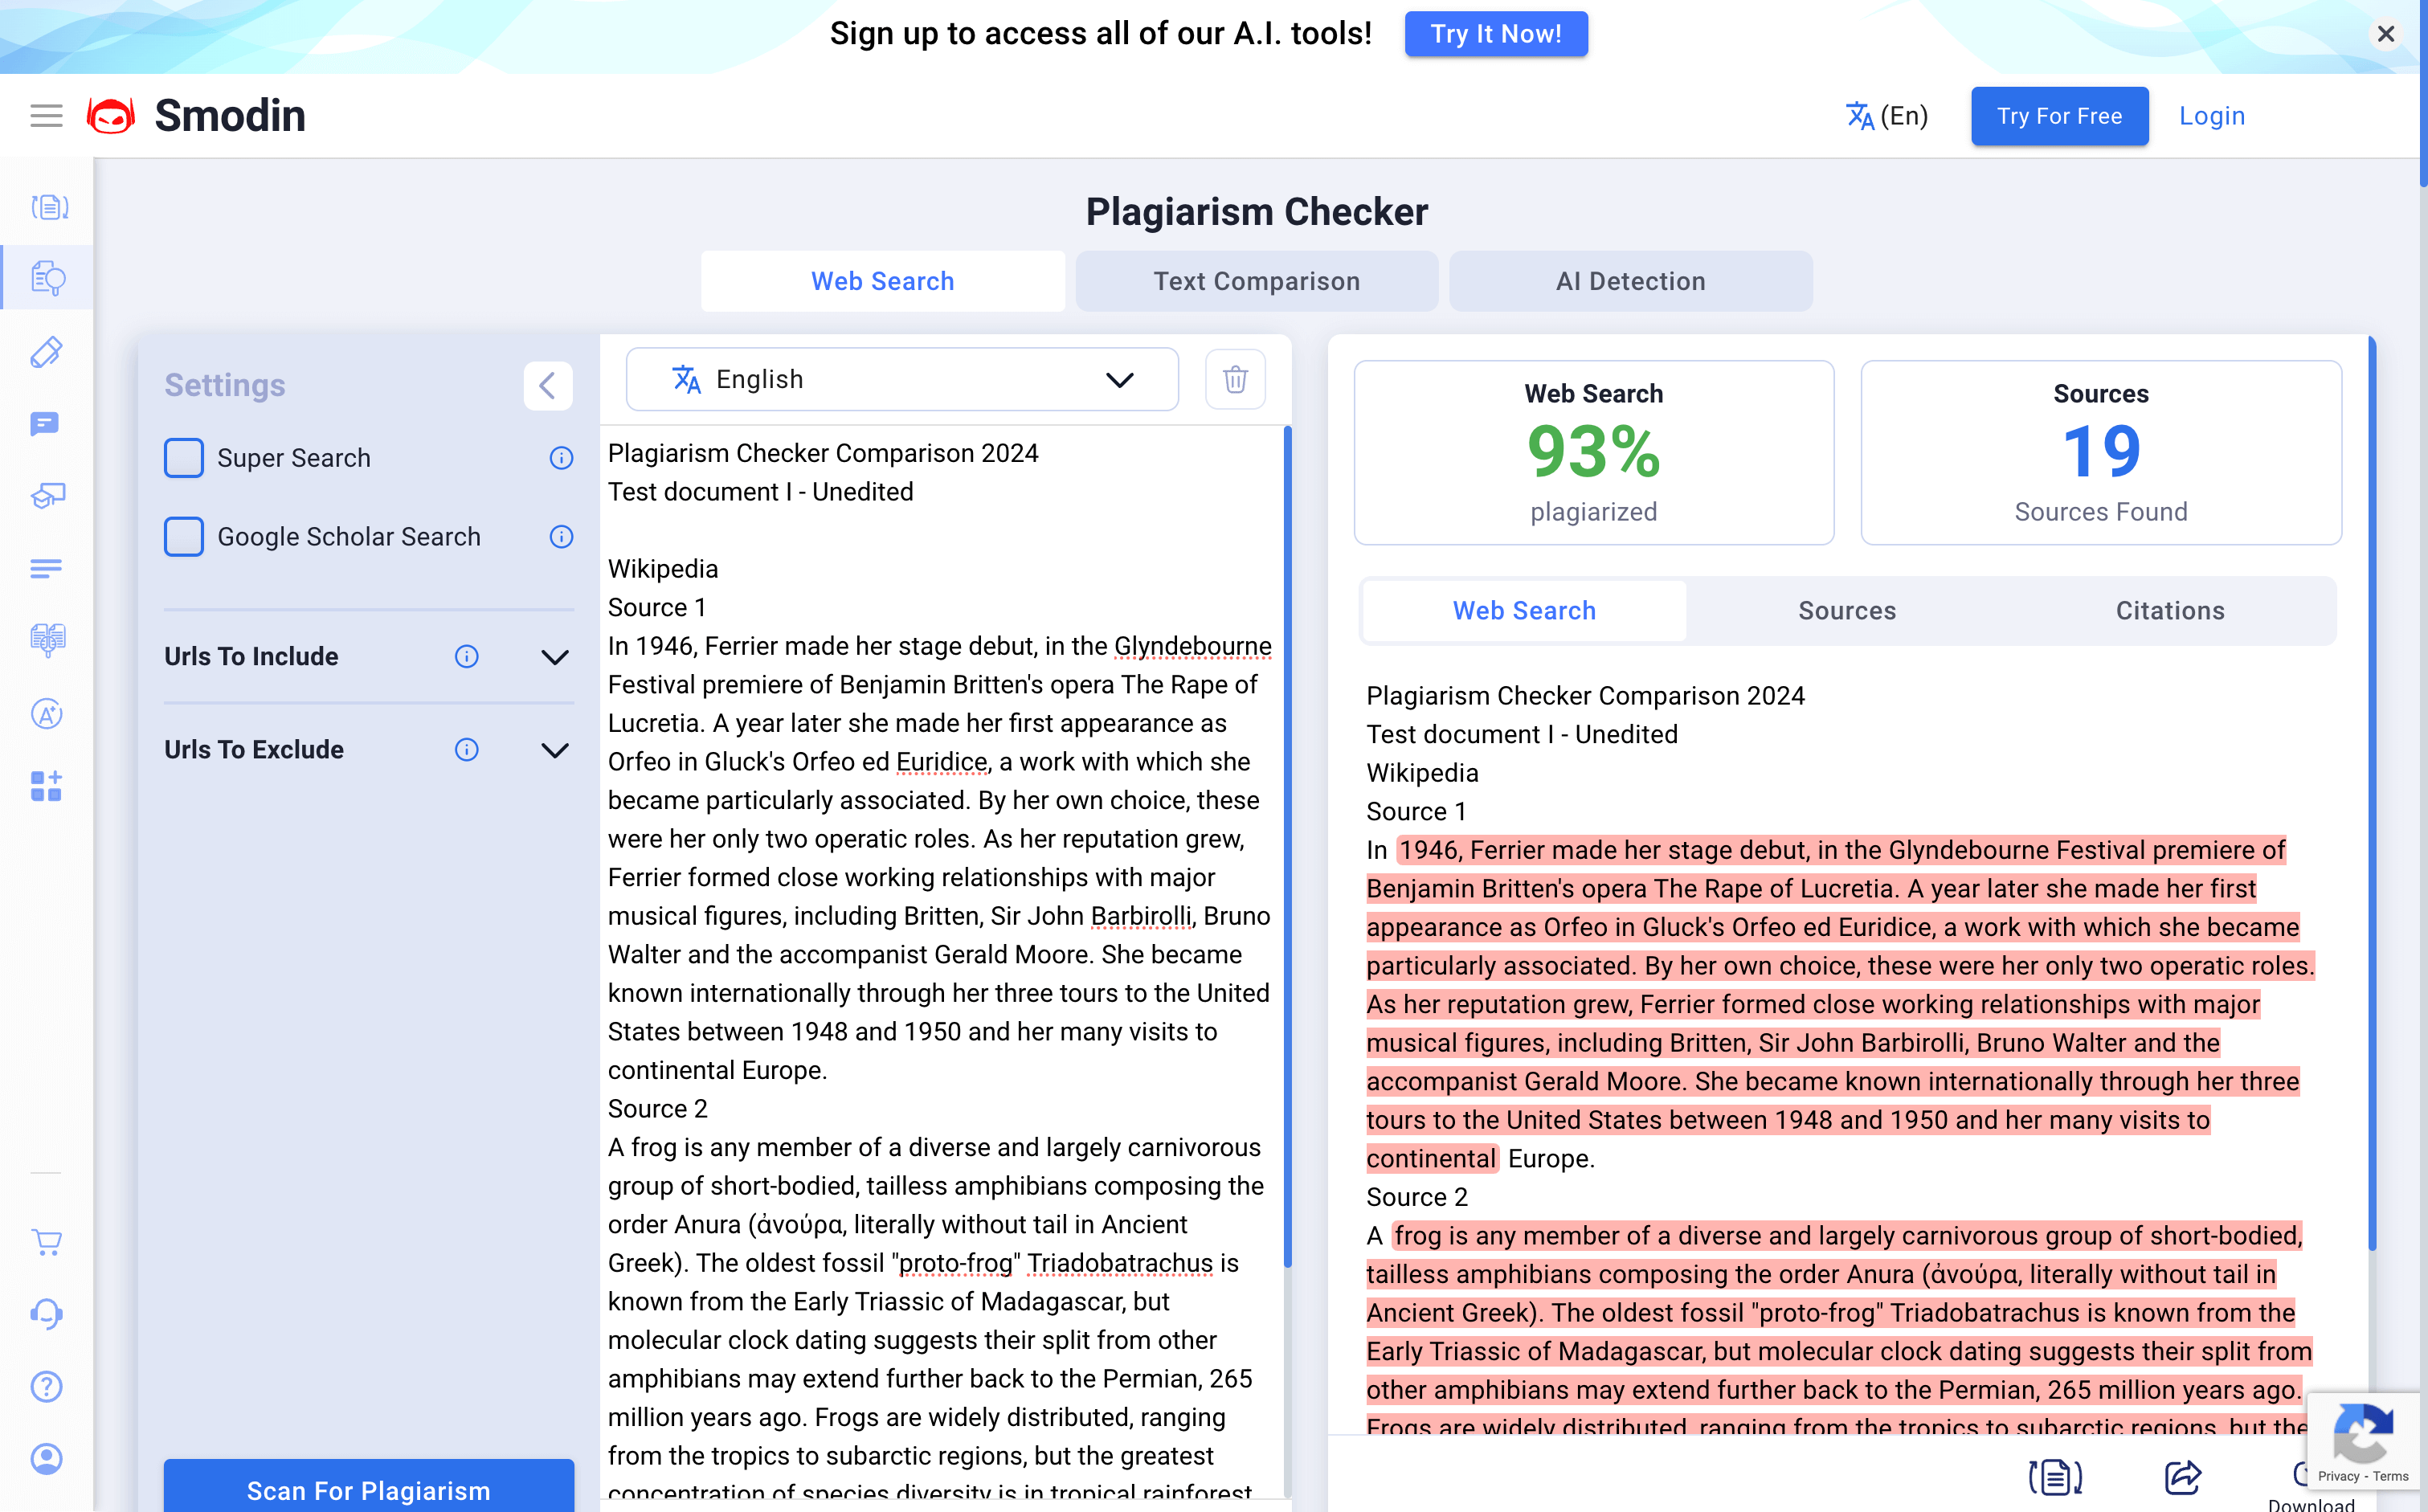This screenshot has width=2428, height=1512.
Task: Open the graduation cap tutor icon in sidebar
Action: click(x=47, y=496)
